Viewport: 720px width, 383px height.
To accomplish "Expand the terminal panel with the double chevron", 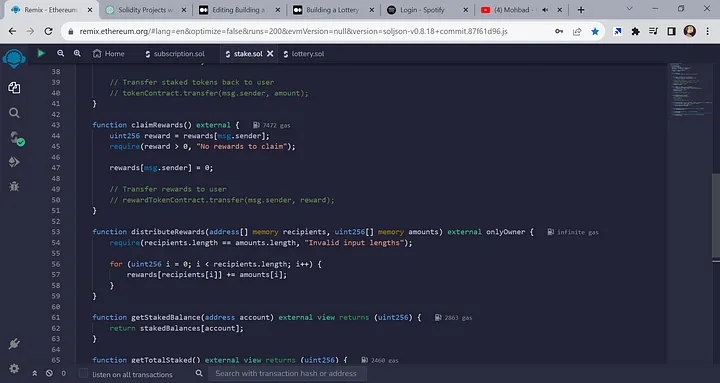I will (x=34, y=373).
